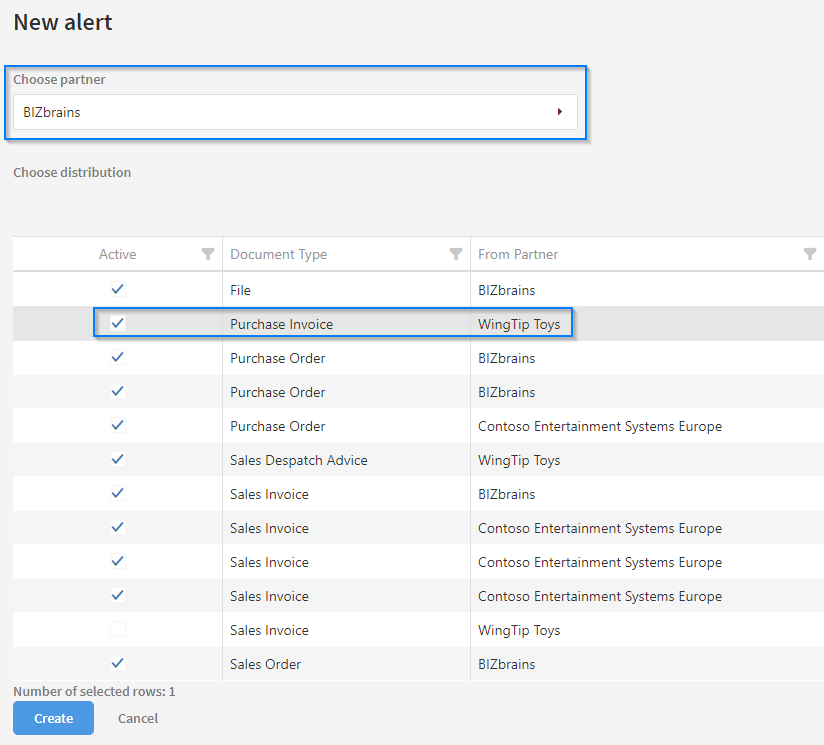This screenshot has width=824, height=745.
Task: Cancel the new alert
Action: point(138,718)
